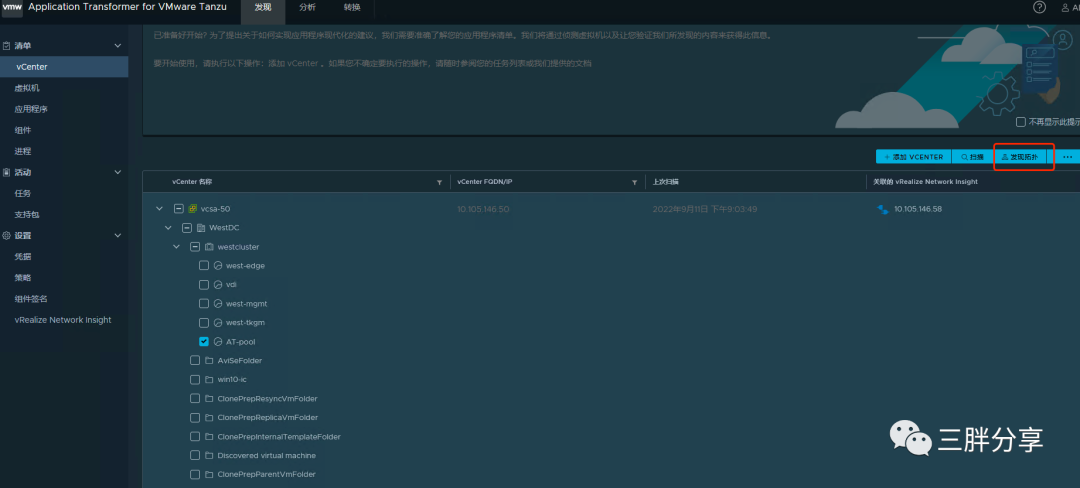Click the resource pool icon beside vdi

pyautogui.click(x=218, y=284)
